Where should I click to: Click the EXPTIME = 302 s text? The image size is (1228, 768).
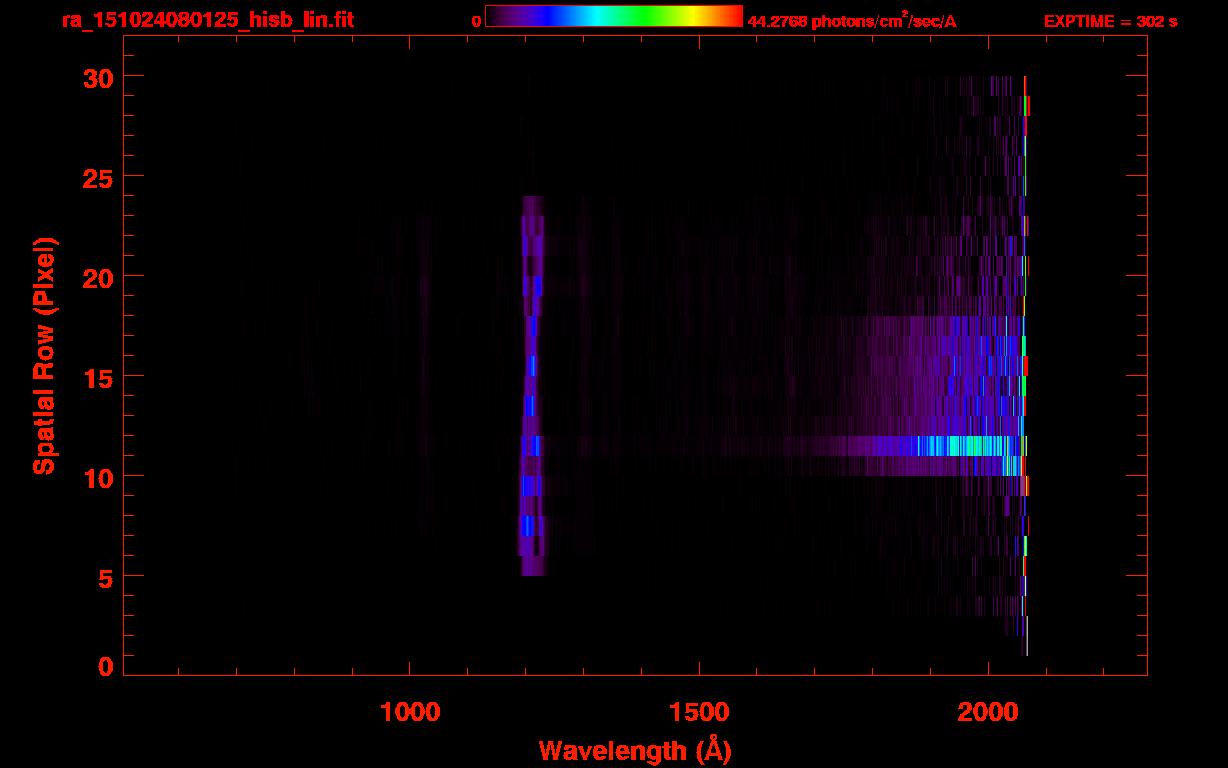tap(1110, 21)
